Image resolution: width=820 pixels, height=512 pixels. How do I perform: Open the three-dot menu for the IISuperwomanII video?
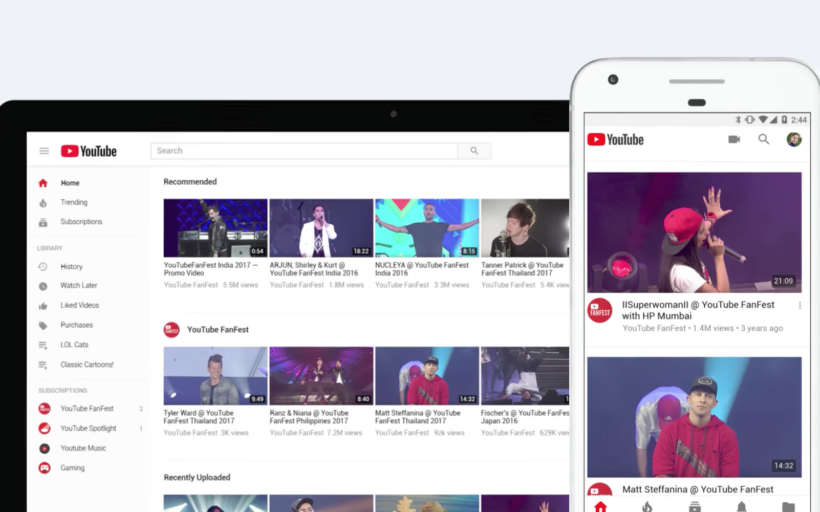pyautogui.click(x=799, y=305)
